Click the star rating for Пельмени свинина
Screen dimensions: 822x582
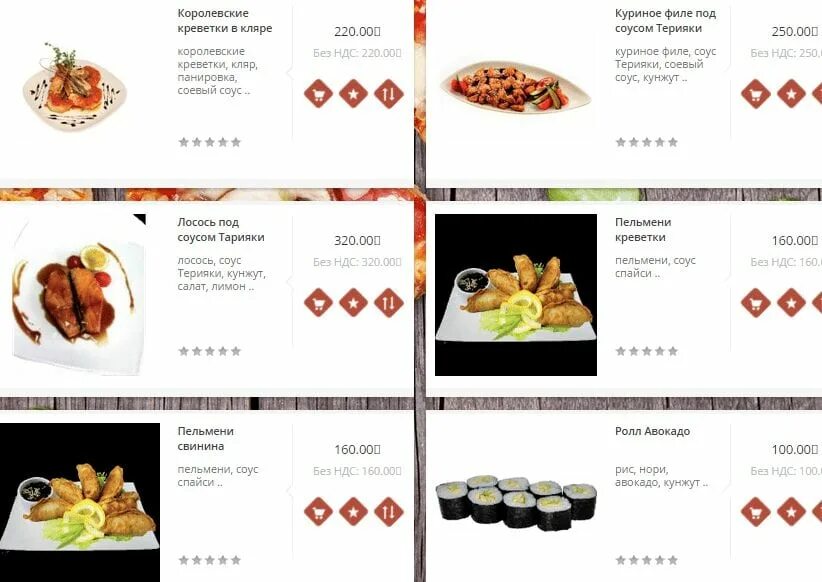210,560
